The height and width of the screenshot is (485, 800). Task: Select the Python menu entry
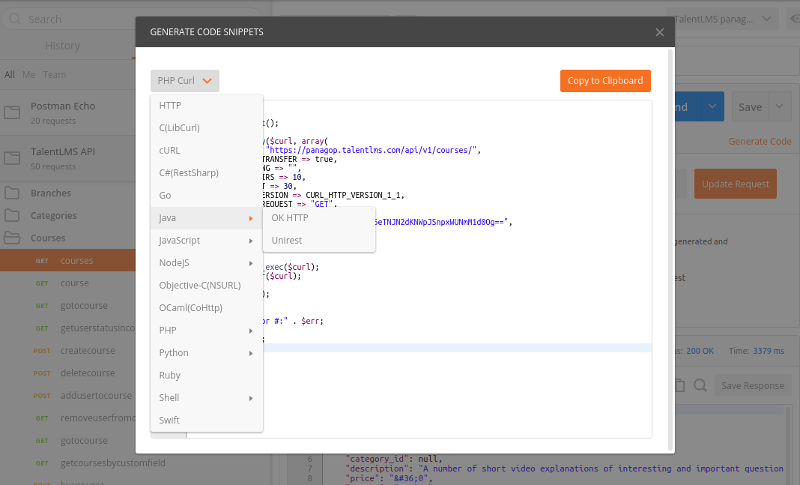pyautogui.click(x=207, y=352)
